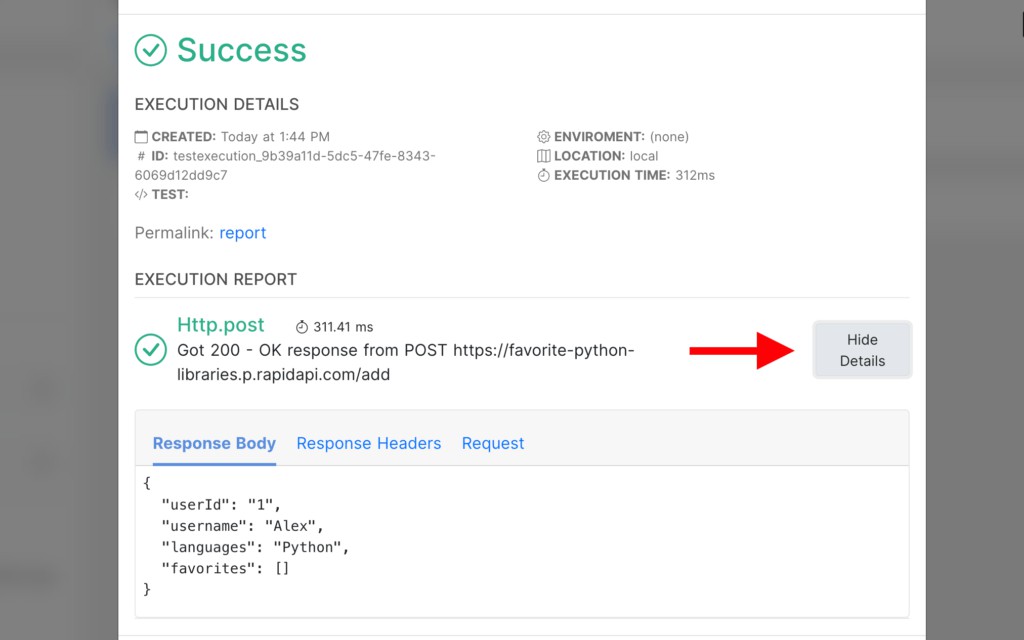Open the Response Headers tab
This screenshot has width=1024, height=640.
tap(368, 443)
